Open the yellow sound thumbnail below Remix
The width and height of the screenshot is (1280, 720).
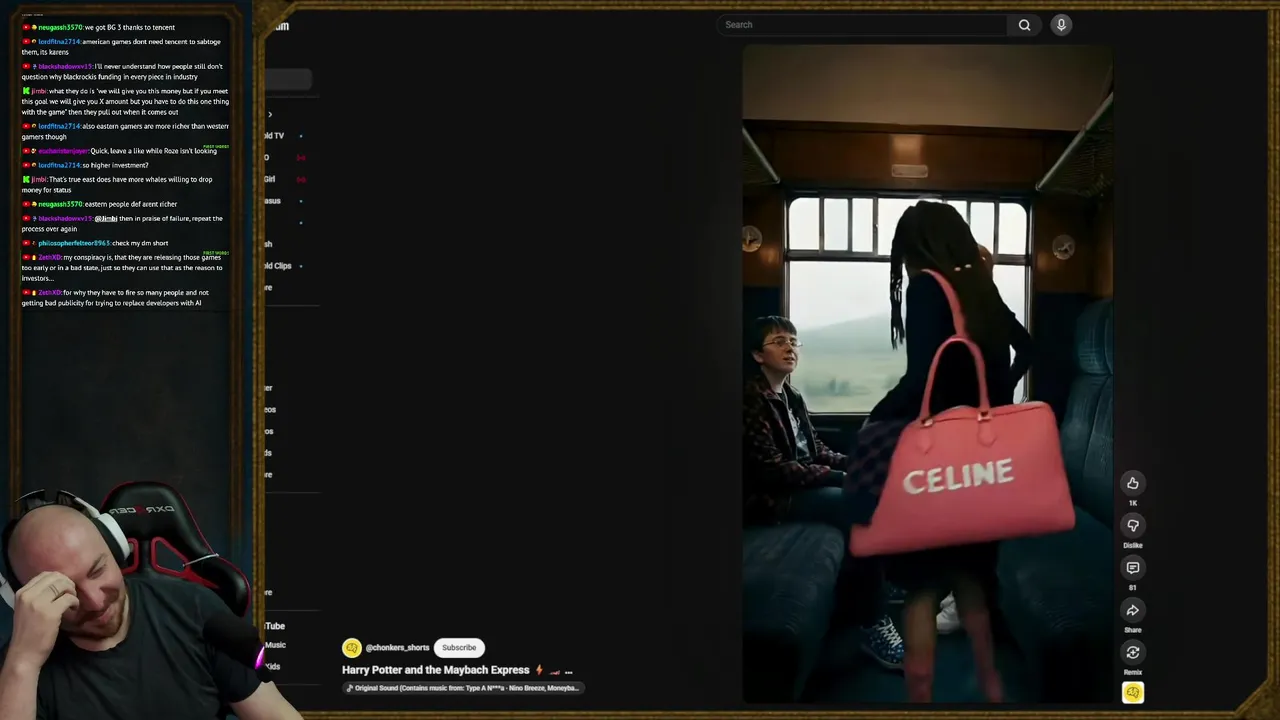click(x=1133, y=692)
